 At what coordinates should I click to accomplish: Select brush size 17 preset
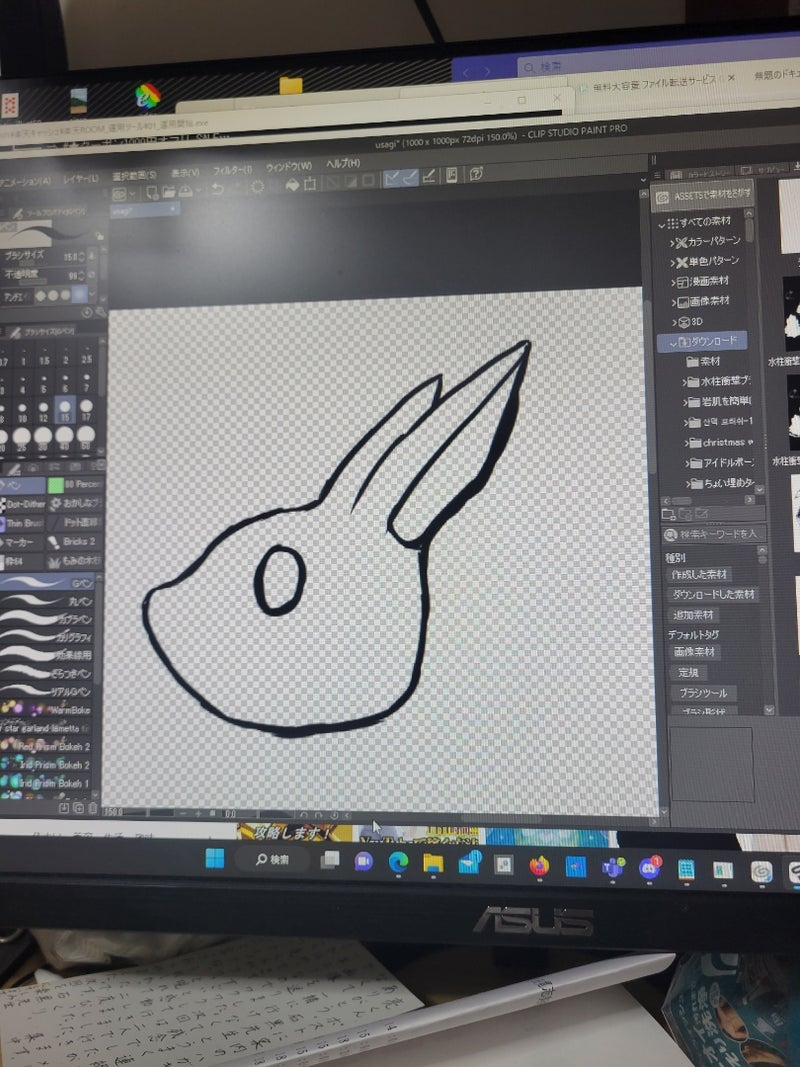point(86,410)
